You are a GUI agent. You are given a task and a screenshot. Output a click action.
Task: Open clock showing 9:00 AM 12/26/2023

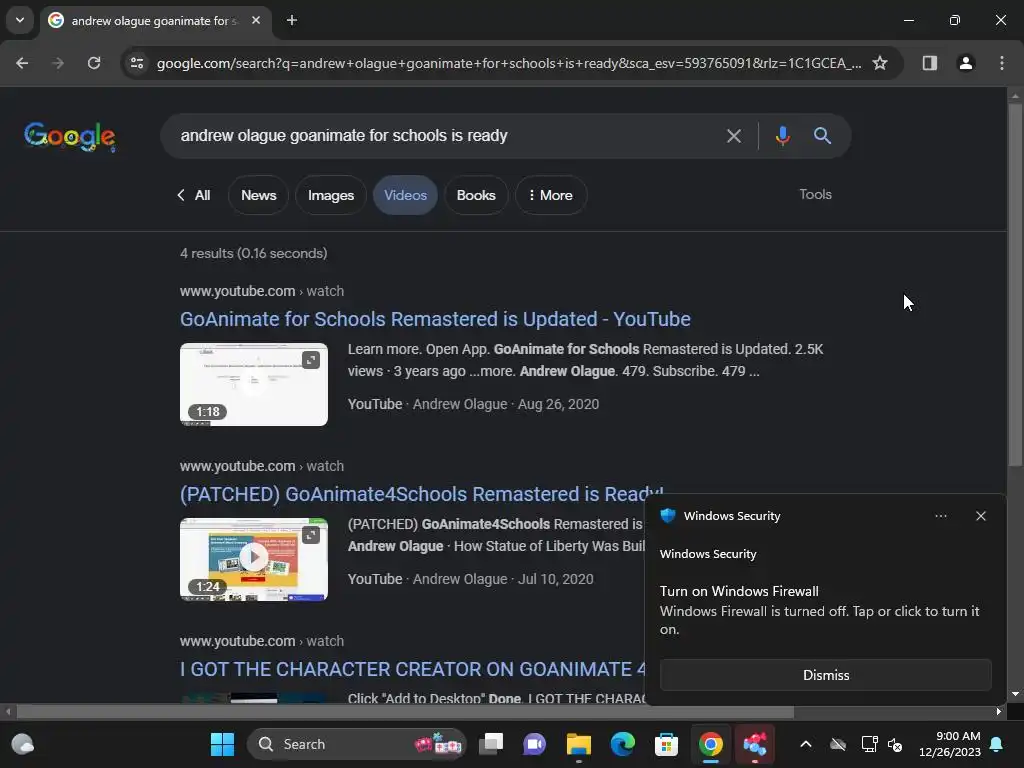pos(950,744)
